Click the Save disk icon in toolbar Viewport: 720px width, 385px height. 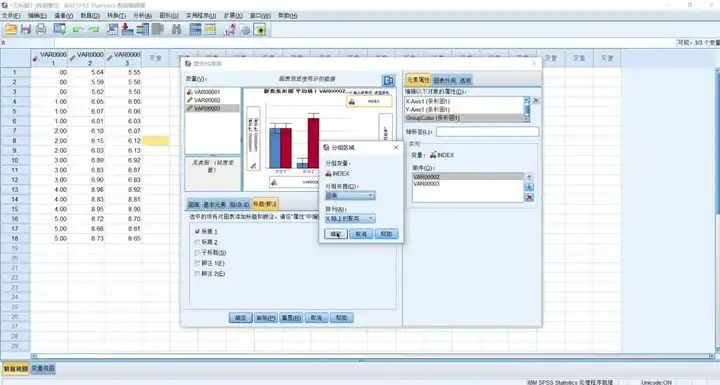[x=26, y=30]
